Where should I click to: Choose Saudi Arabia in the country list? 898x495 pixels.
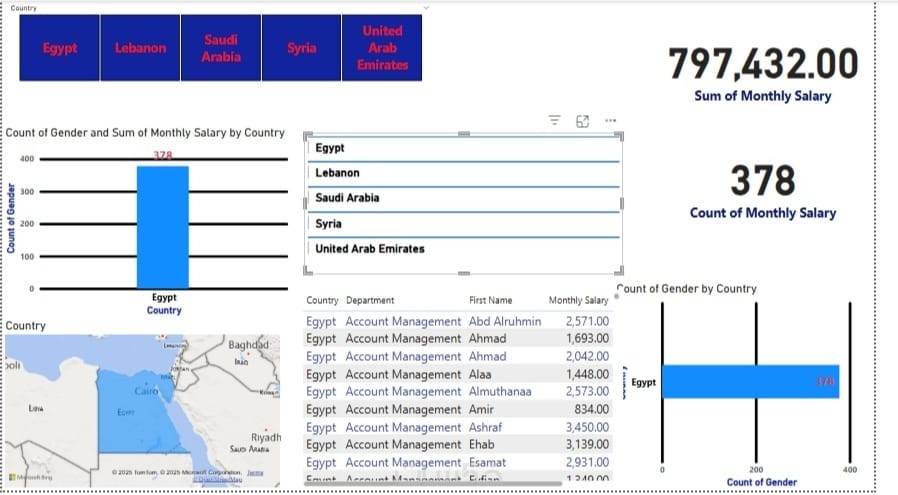pyautogui.click(x=463, y=198)
